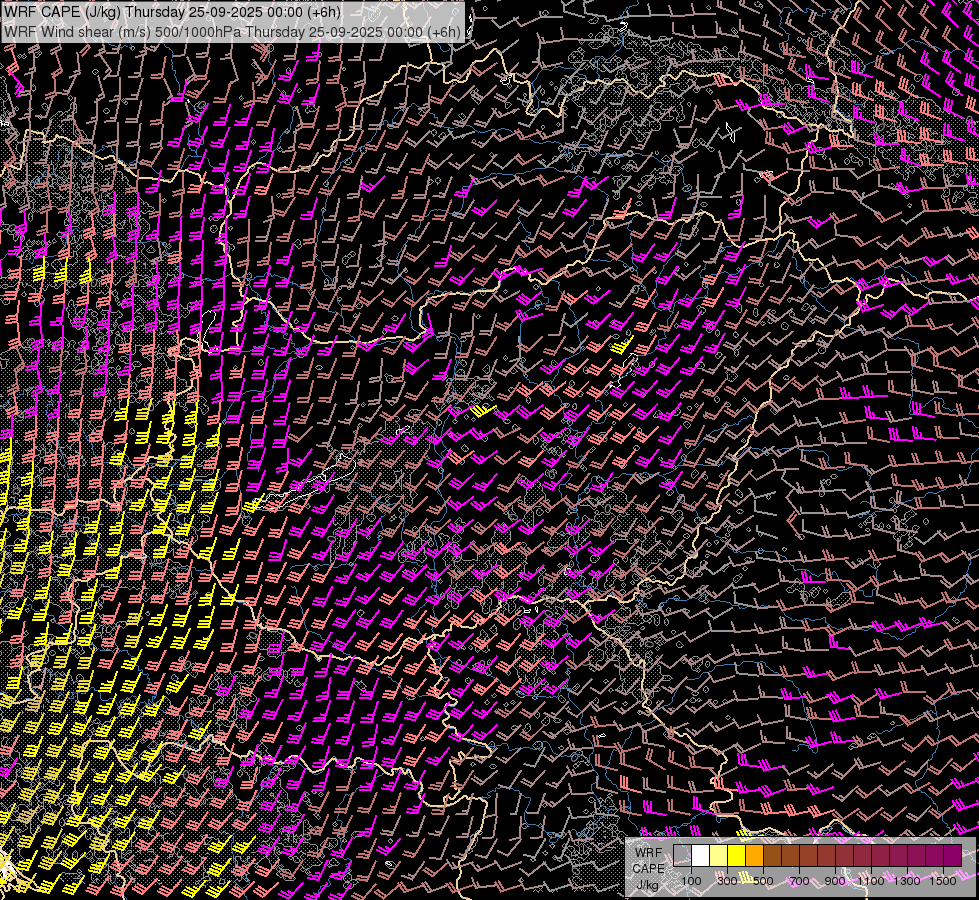The width and height of the screenshot is (979, 900).
Task: Click the 100 label on the legend
Action: pos(691,881)
